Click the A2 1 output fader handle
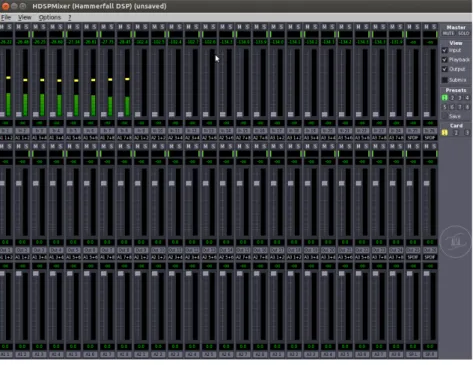Viewport: 473px width, 365px height. 137,273
